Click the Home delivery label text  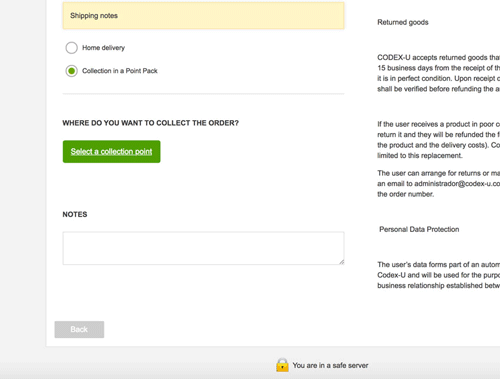(x=103, y=48)
